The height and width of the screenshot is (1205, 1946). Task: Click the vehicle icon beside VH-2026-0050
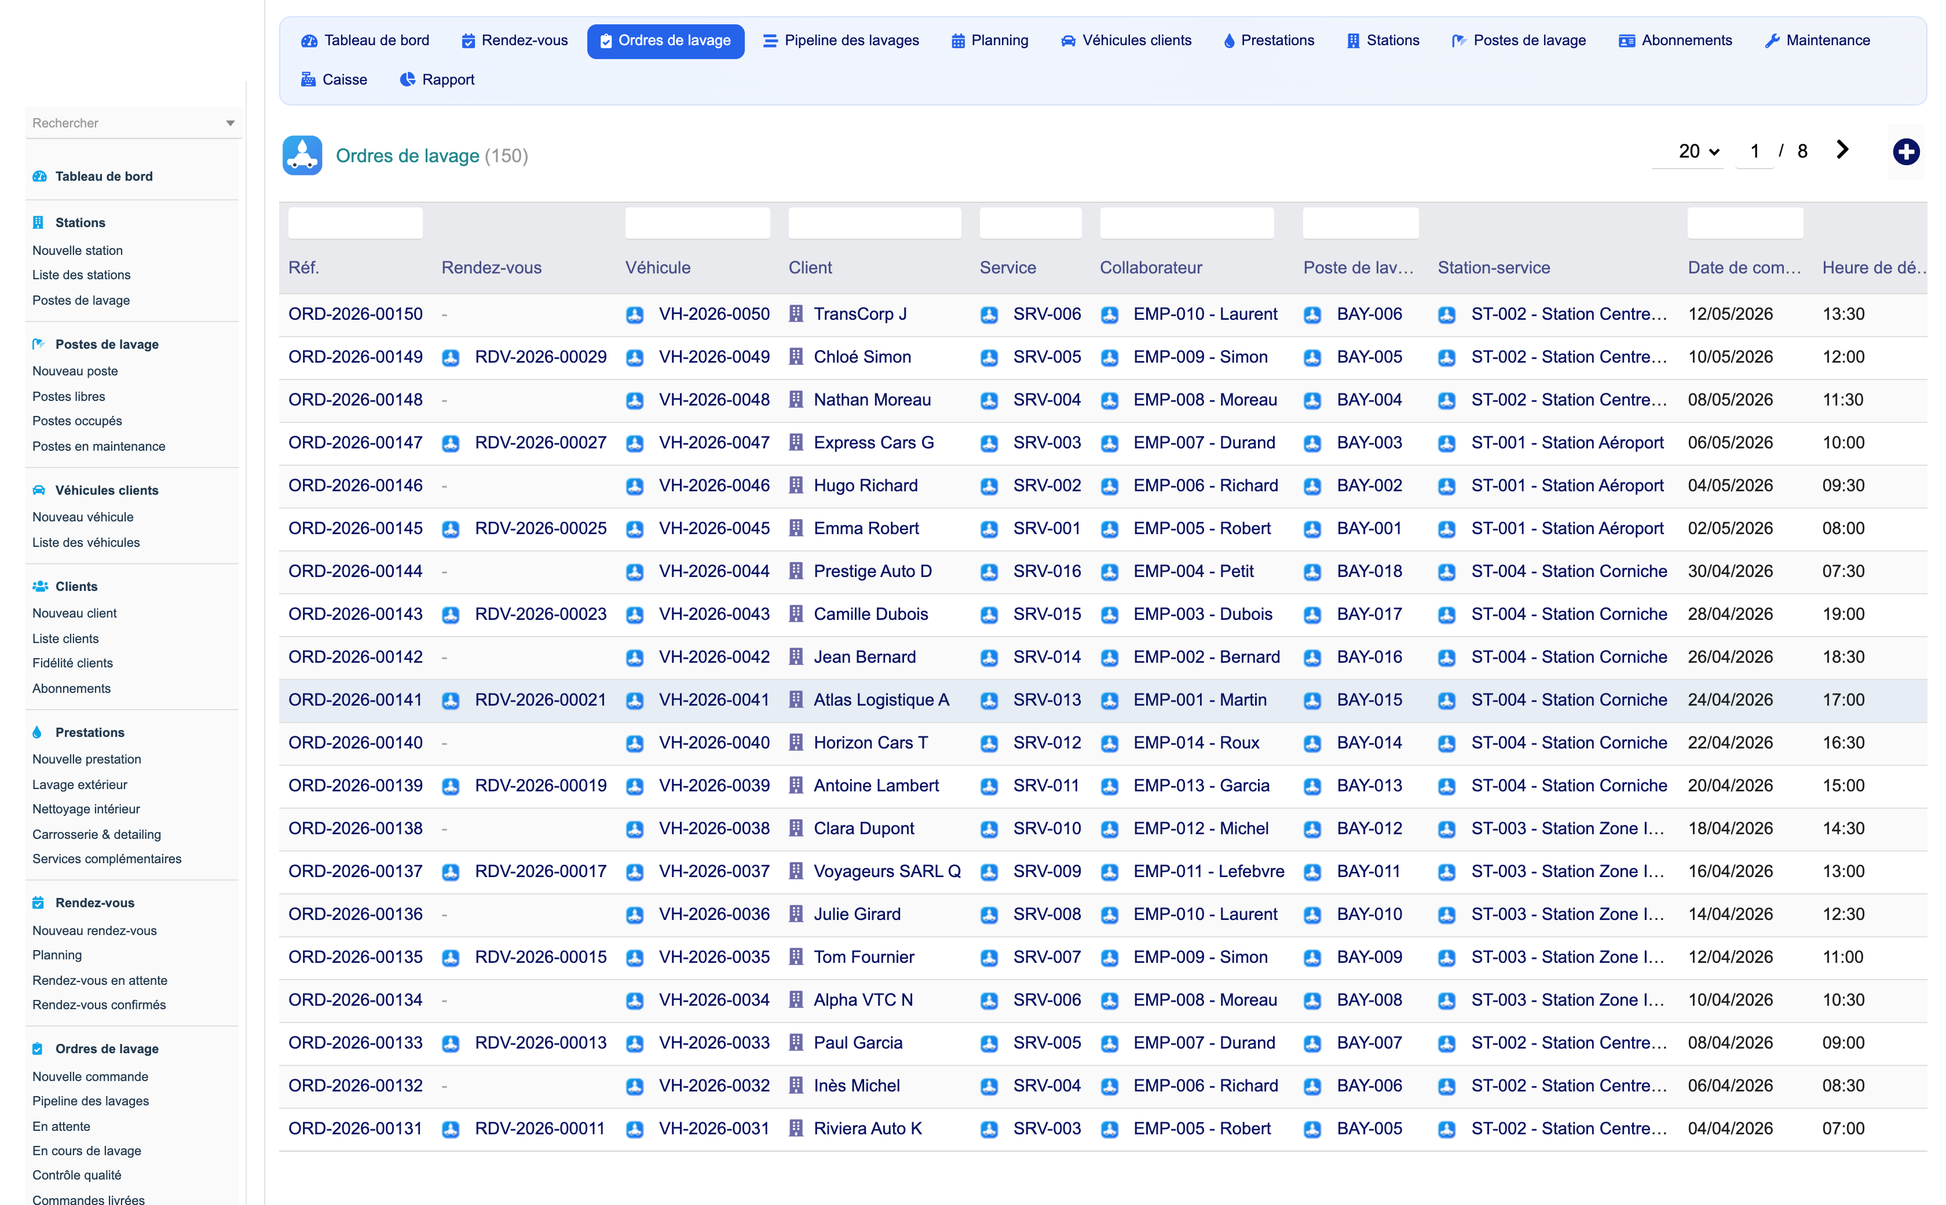(635, 315)
